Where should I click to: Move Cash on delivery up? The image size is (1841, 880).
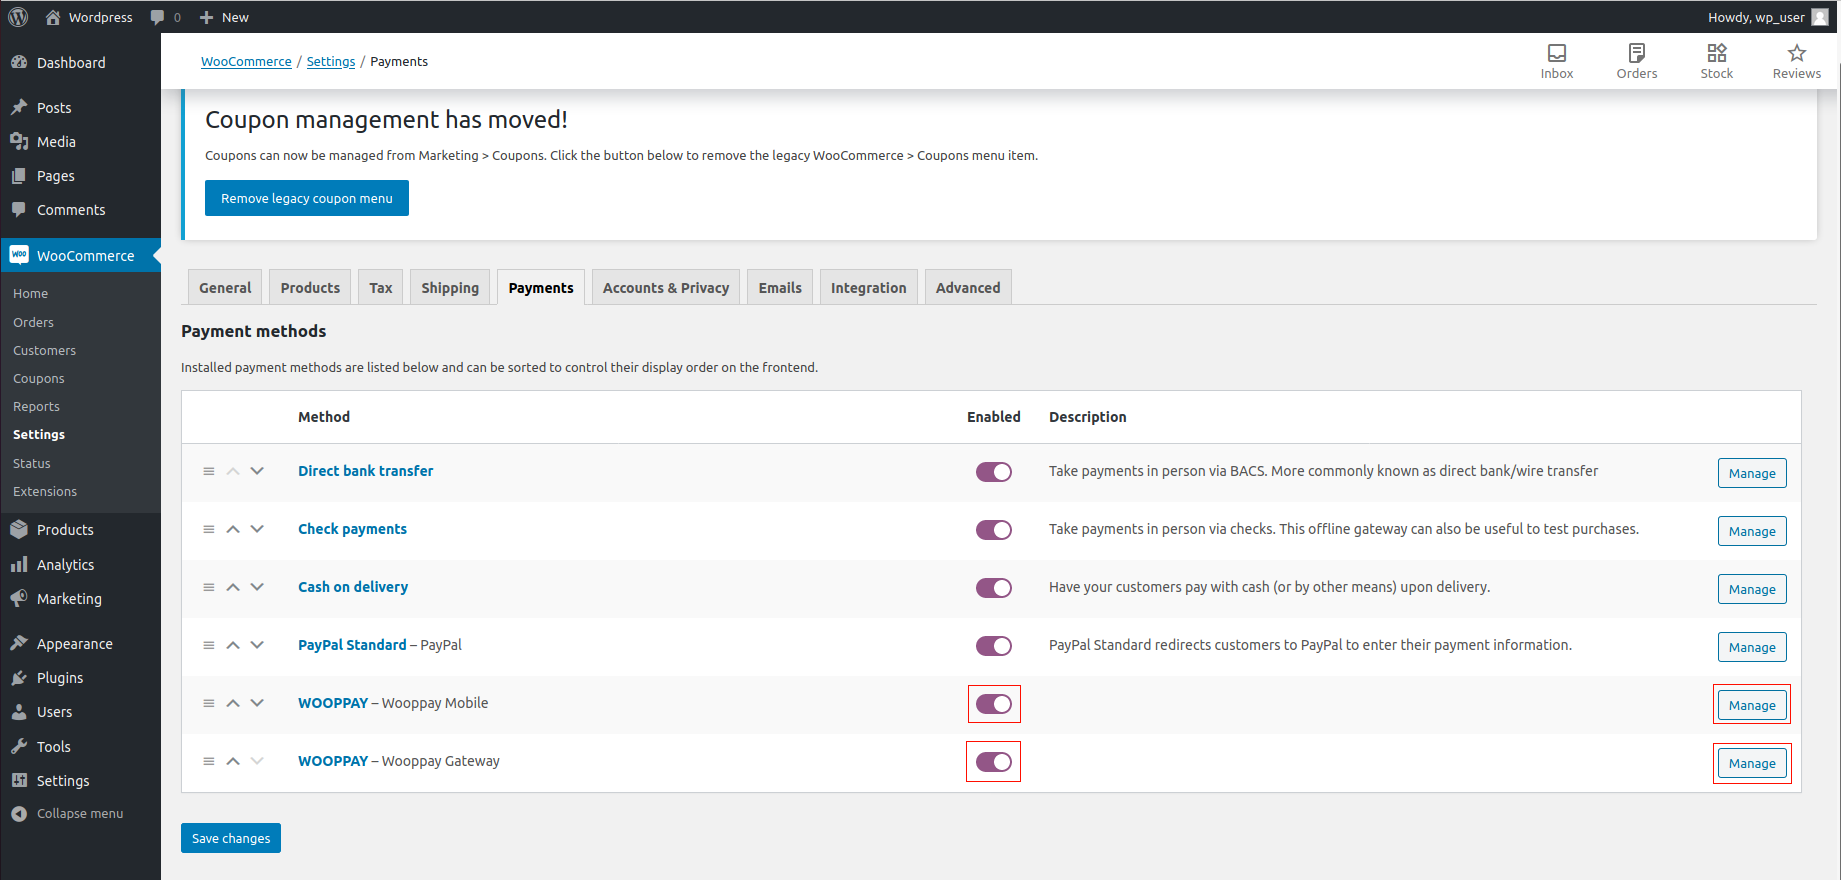[233, 587]
